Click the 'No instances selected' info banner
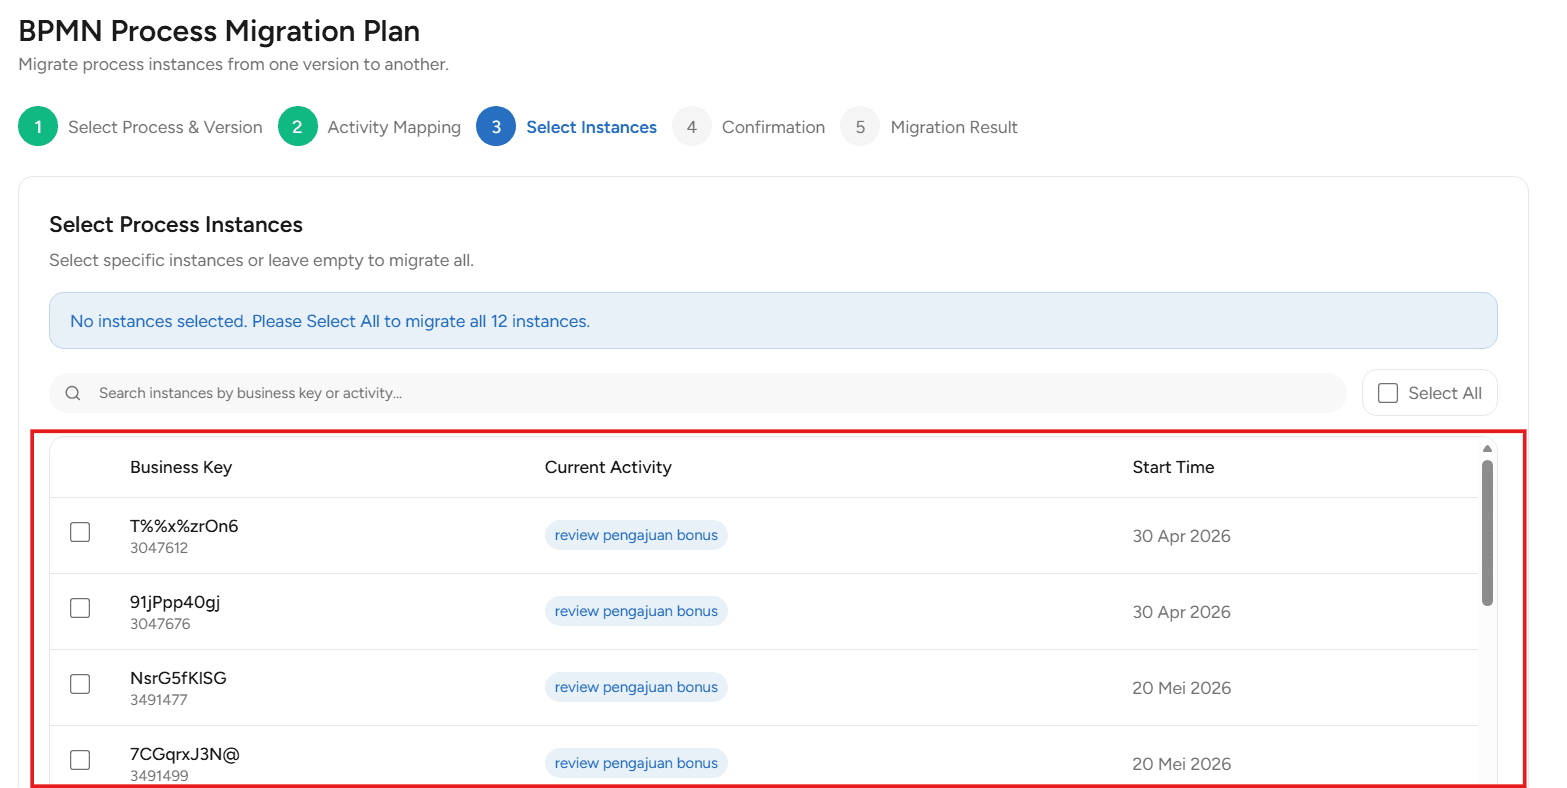Viewport: 1567px width, 788px height. [x=773, y=321]
